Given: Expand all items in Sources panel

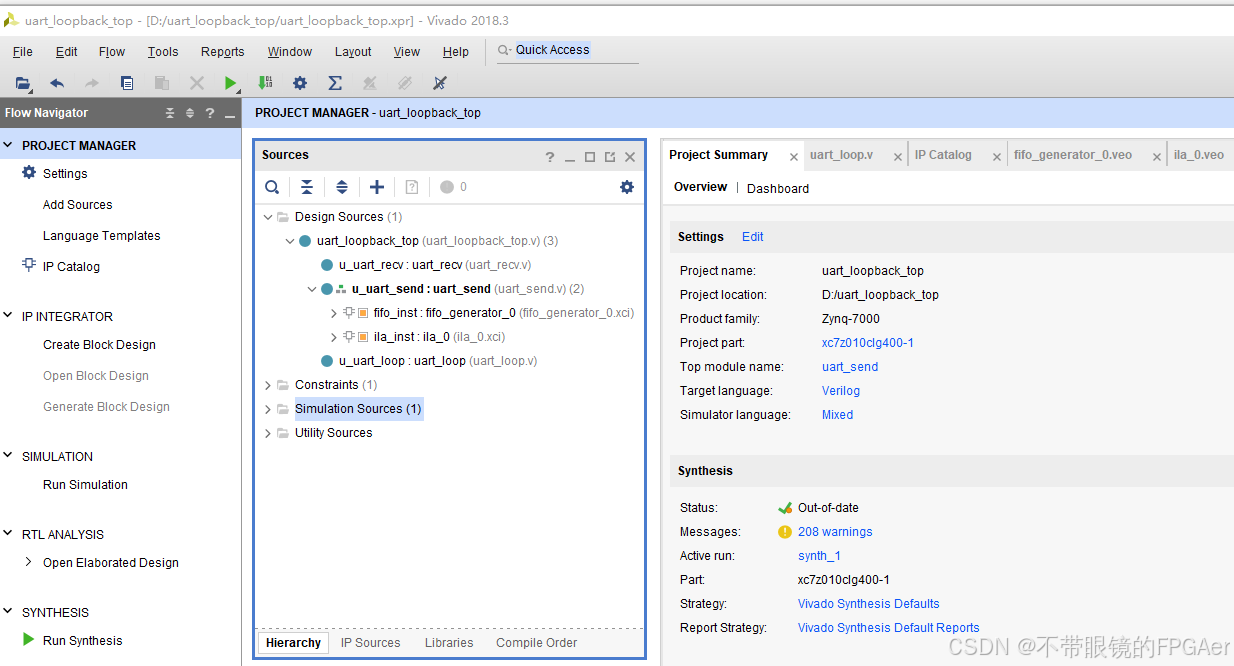Looking at the screenshot, I should (x=342, y=187).
